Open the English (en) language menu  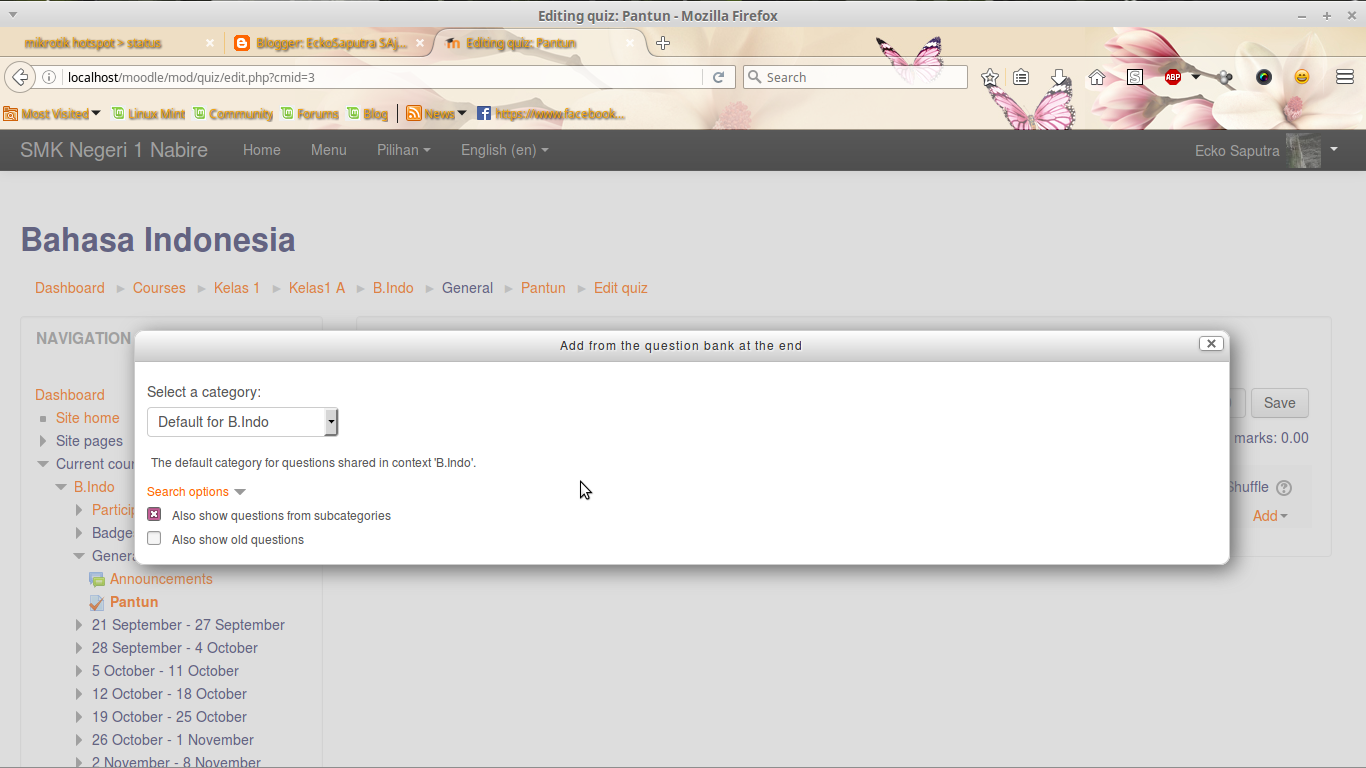(x=505, y=150)
